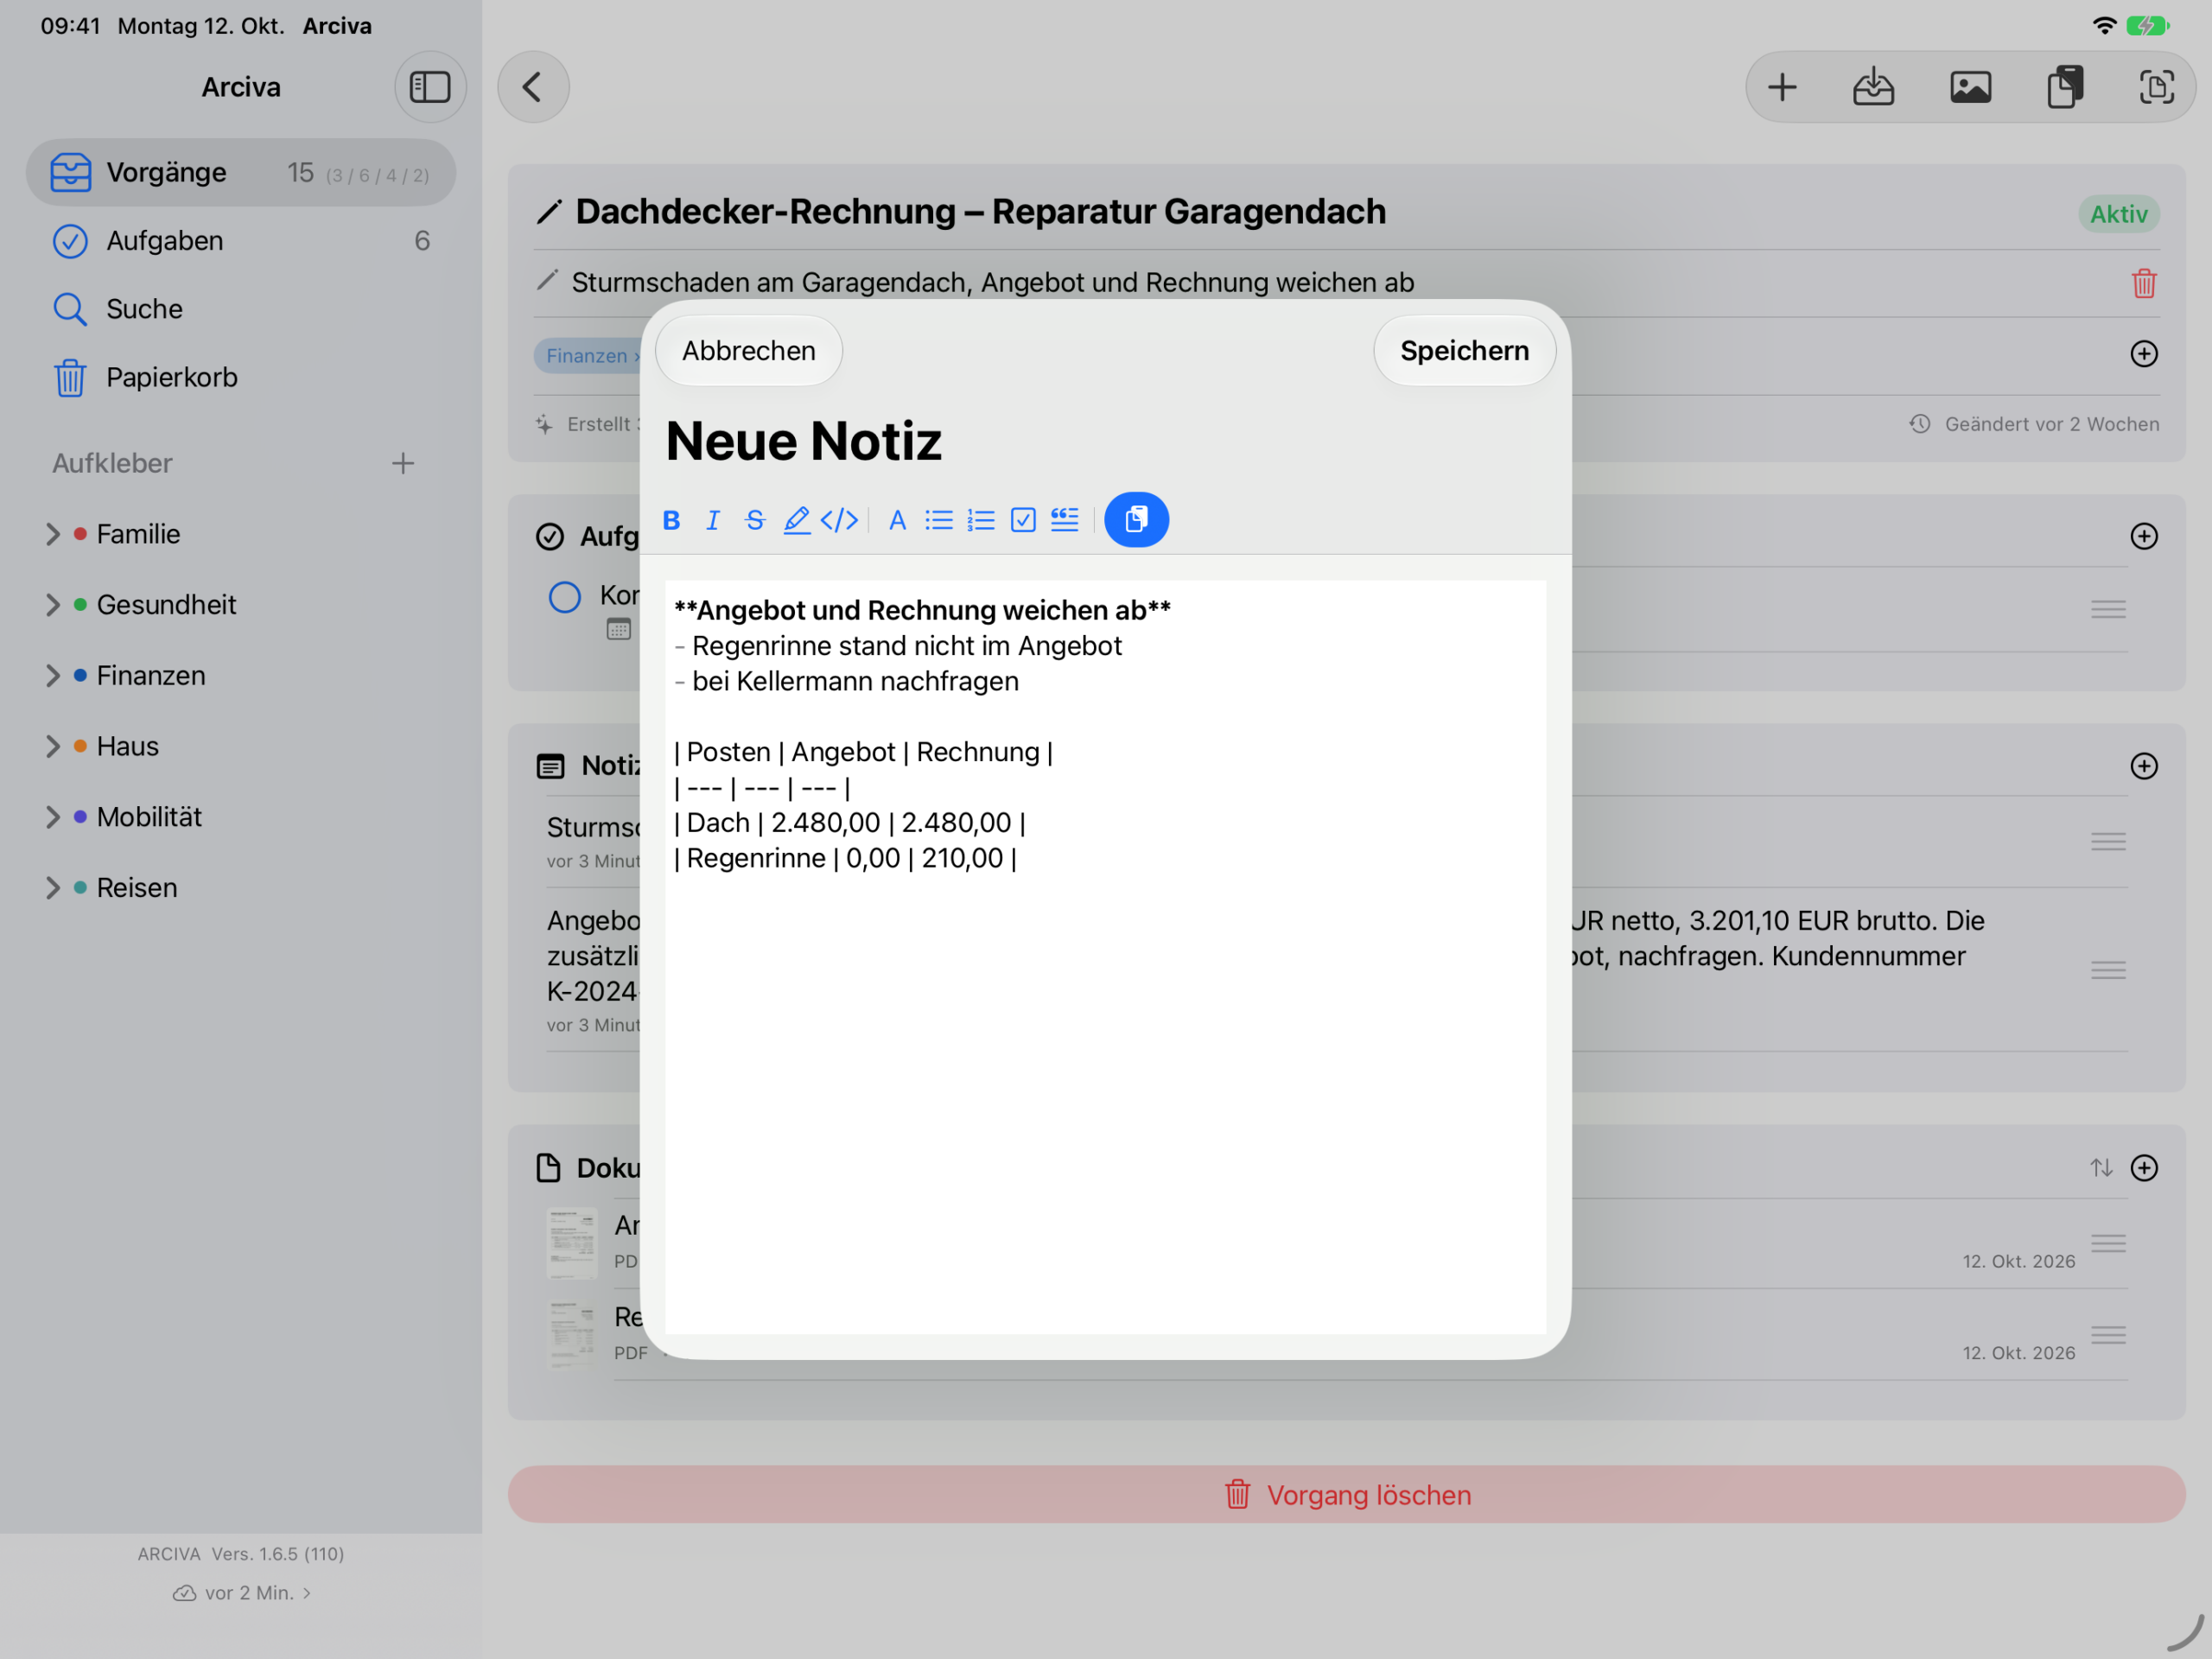The height and width of the screenshot is (1659, 2212).
Task: Insert inline code formatting
Action: click(839, 520)
